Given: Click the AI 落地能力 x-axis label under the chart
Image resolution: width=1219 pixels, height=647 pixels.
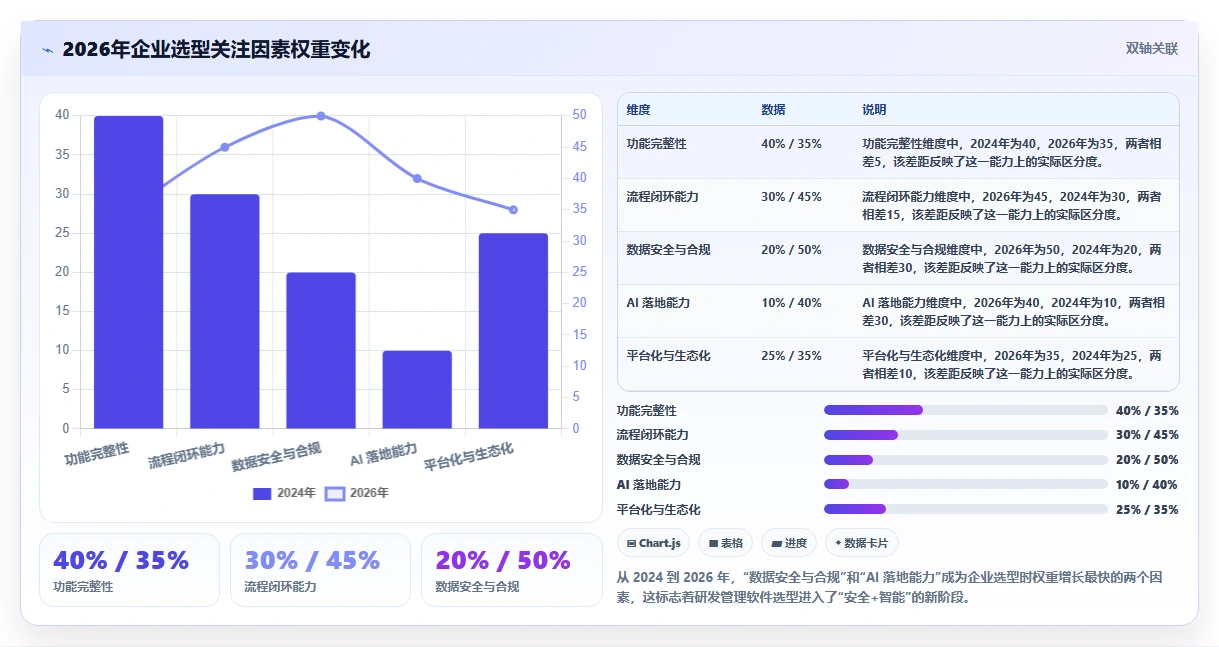Looking at the screenshot, I should coord(383,454).
